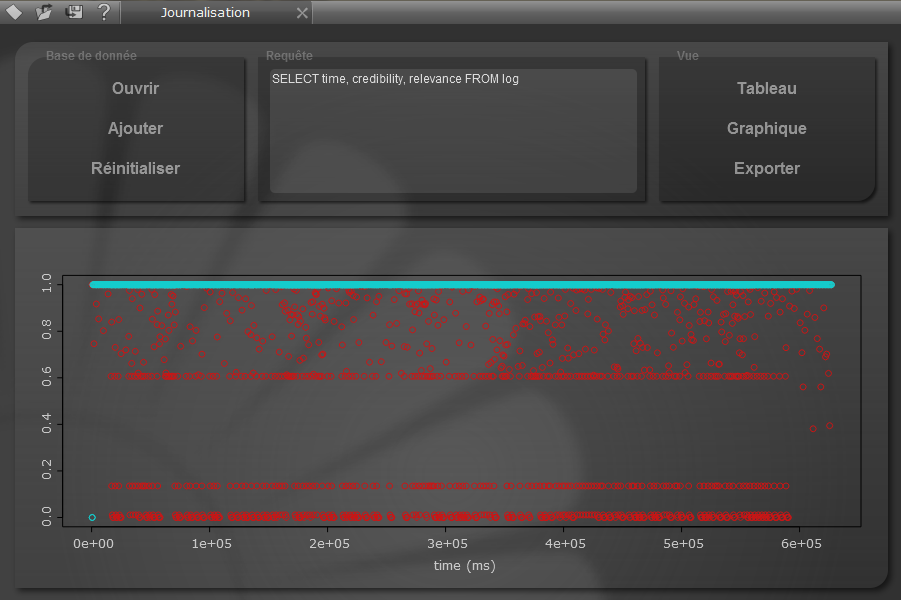Select the Graphique view button
This screenshot has height=600, width=901.
click(767, 128)
